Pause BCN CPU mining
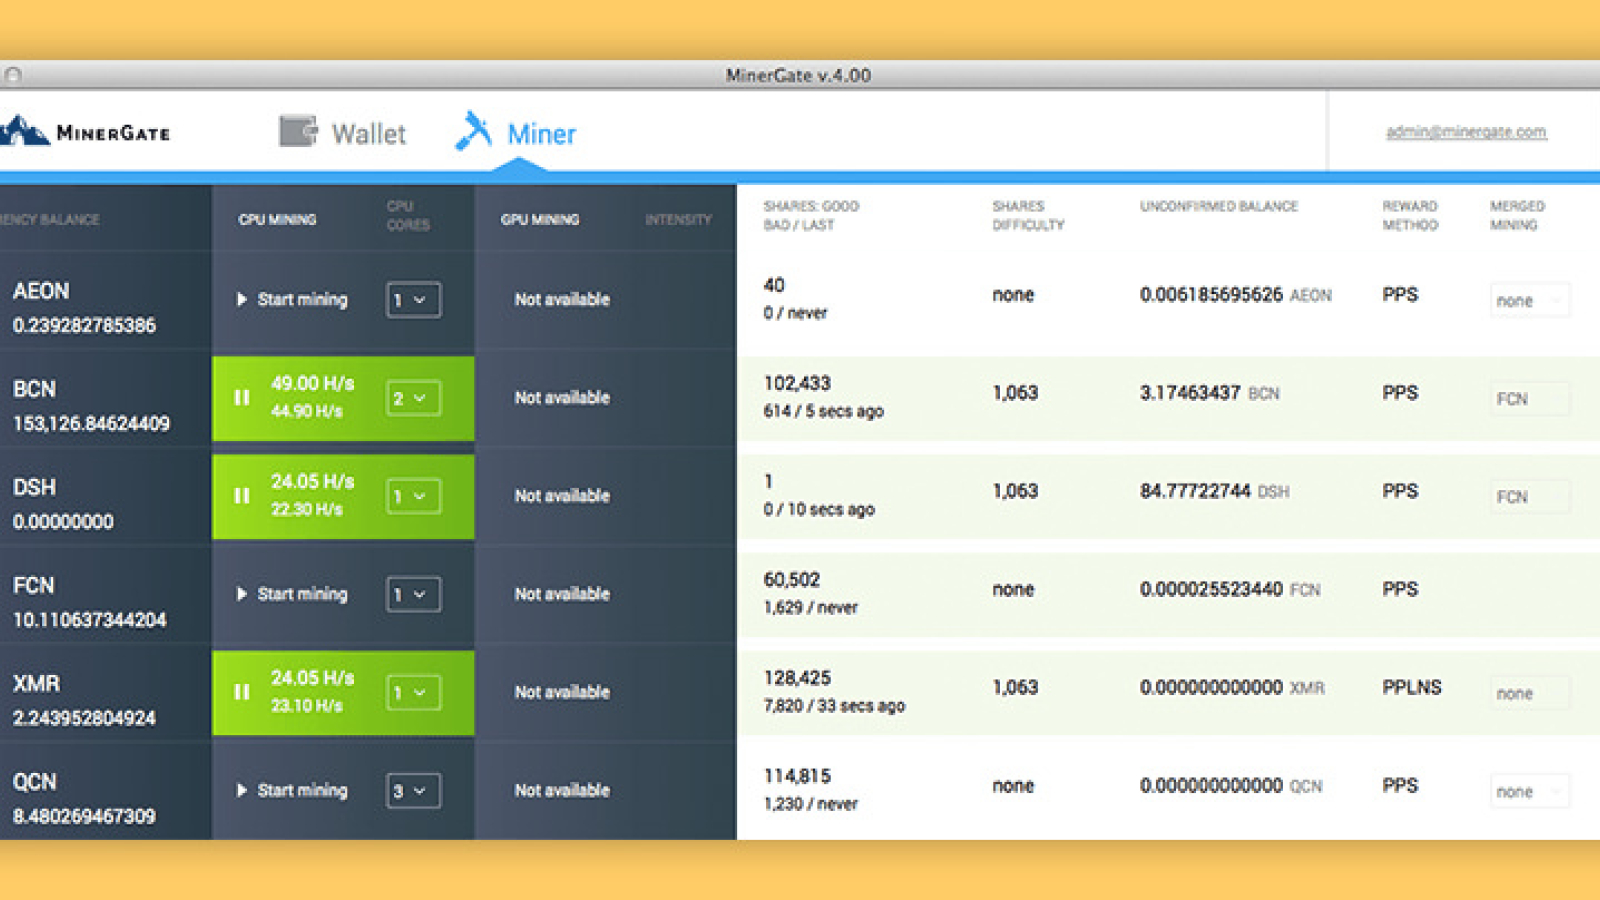 tap(241, 398)
